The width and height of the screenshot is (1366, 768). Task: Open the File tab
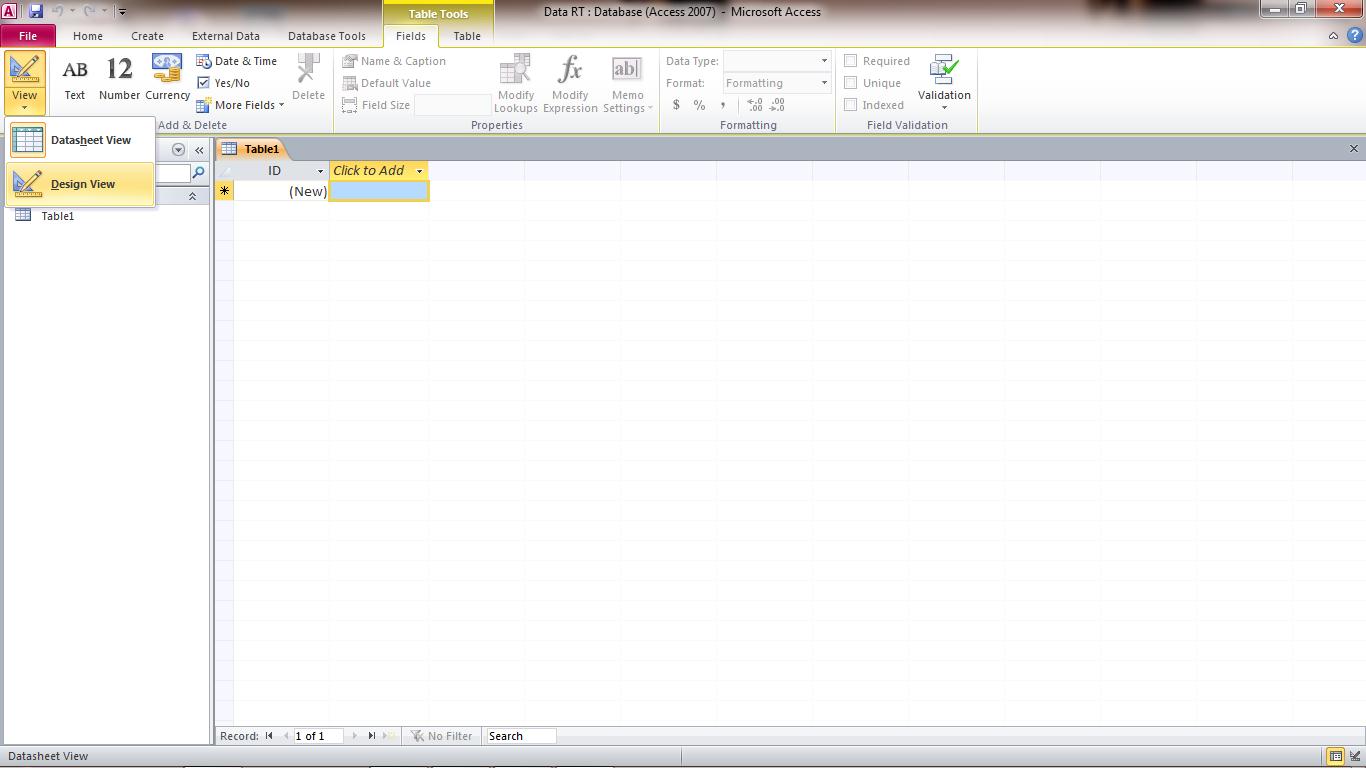pyautogui.click(x=28, y=36)
